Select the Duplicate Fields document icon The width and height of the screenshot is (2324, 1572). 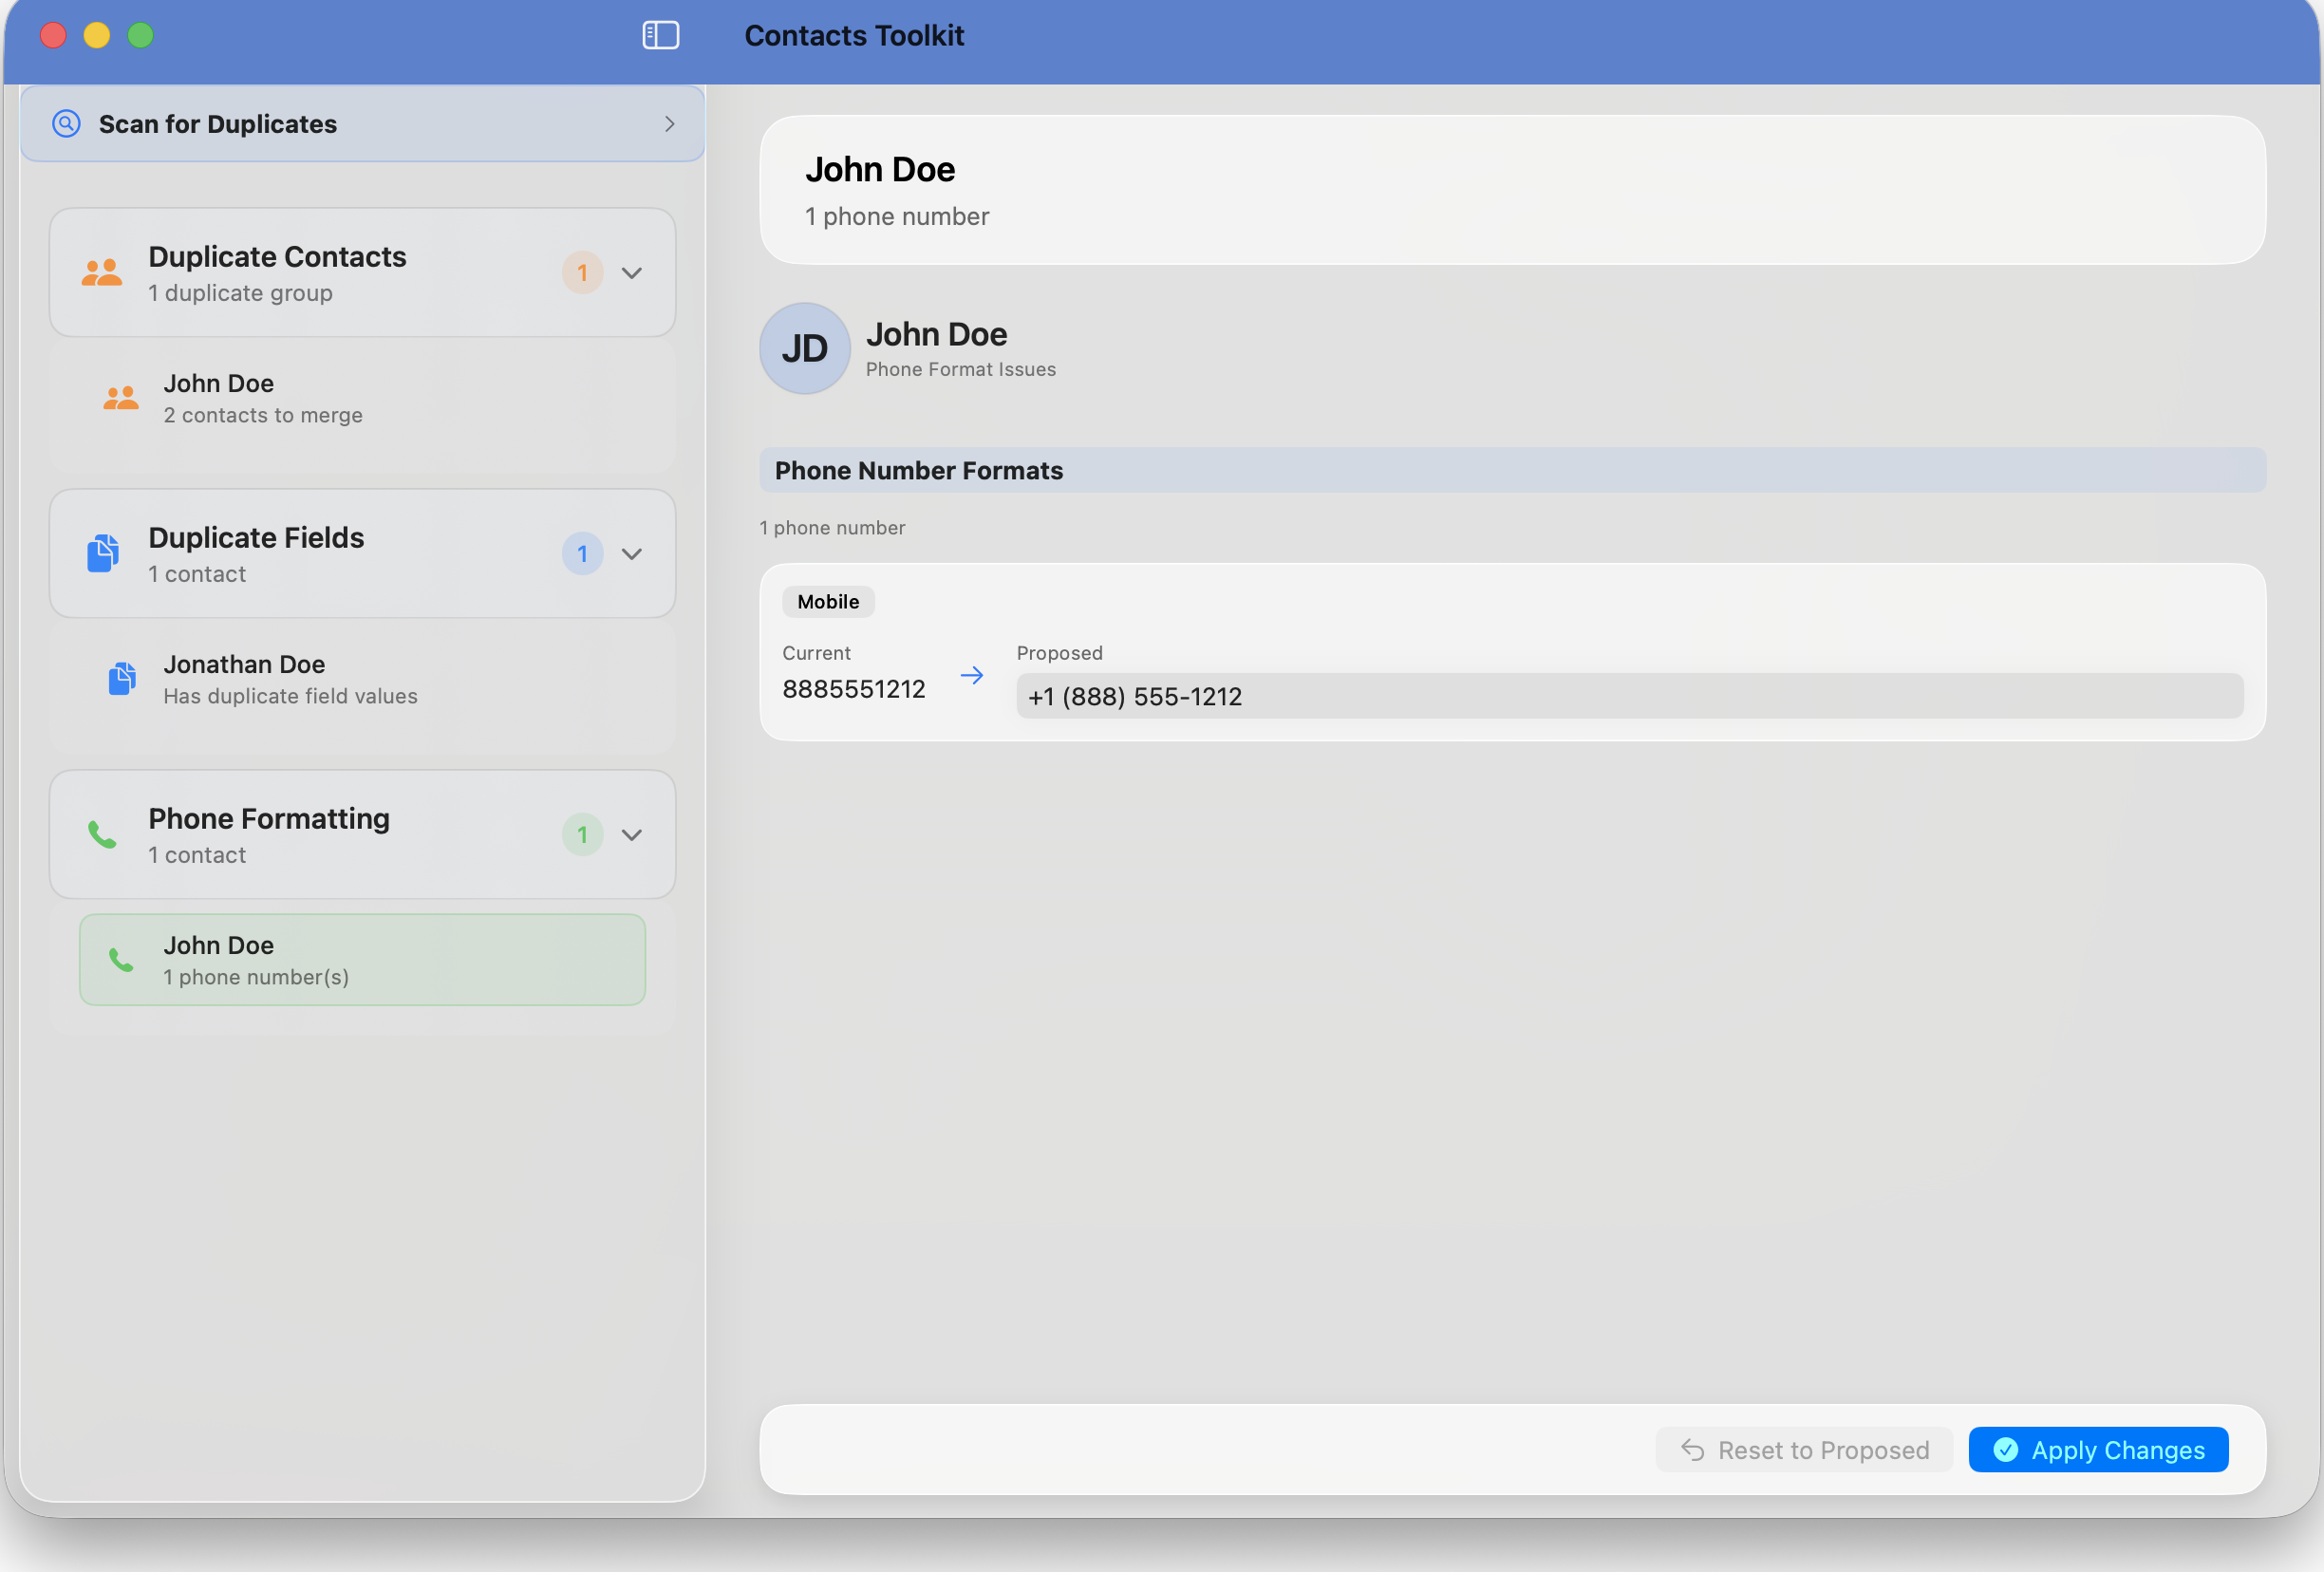[101, 553]
